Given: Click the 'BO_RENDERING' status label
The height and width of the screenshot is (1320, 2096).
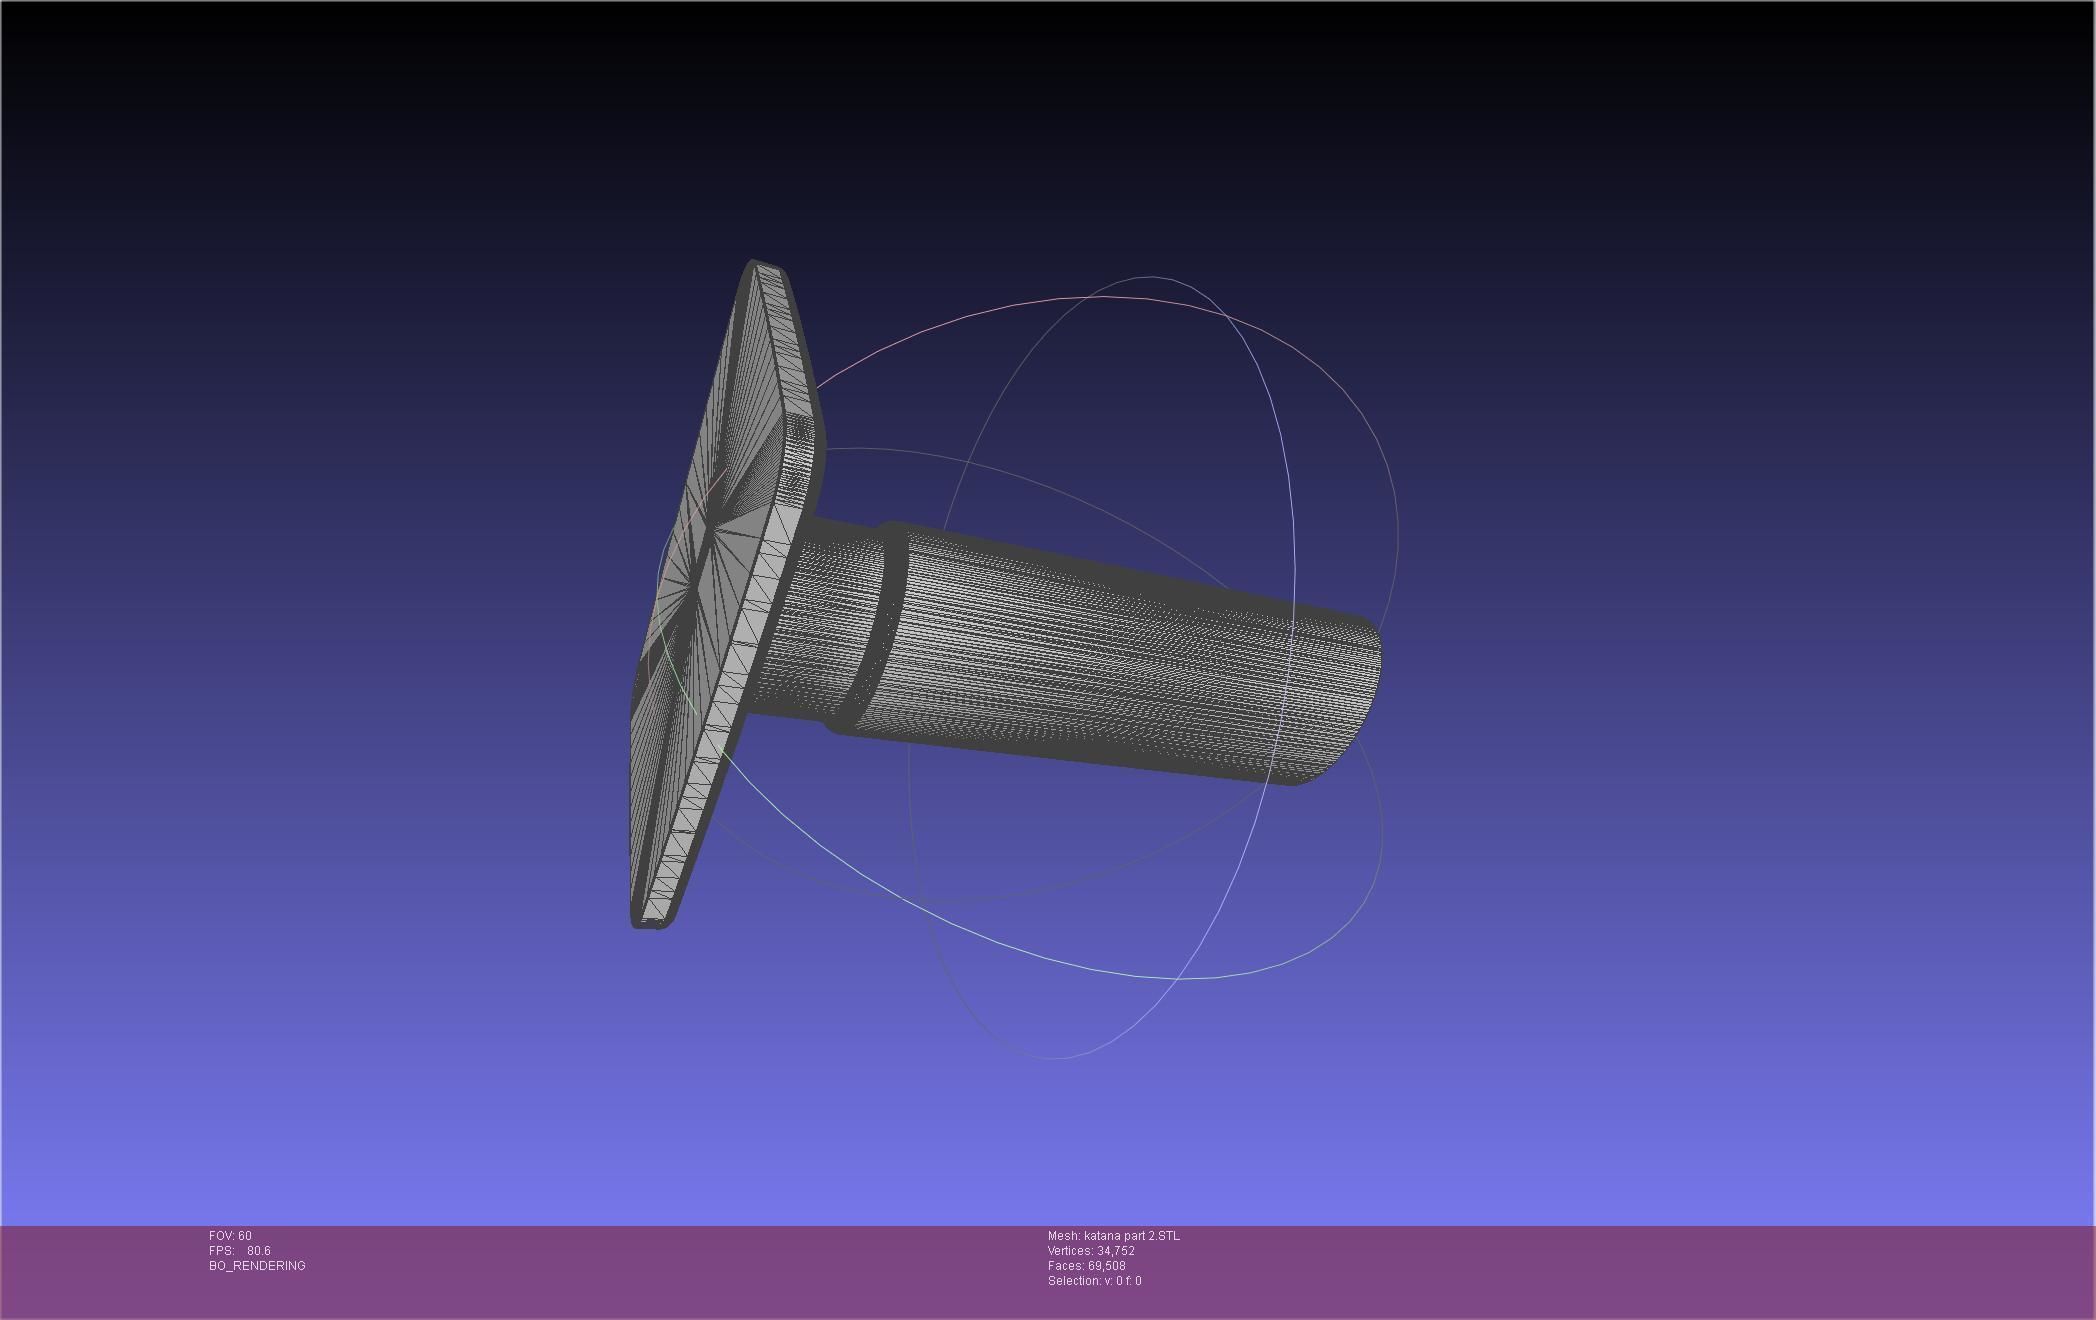Looking at the screenshot, I should [x=257, y=1266].
